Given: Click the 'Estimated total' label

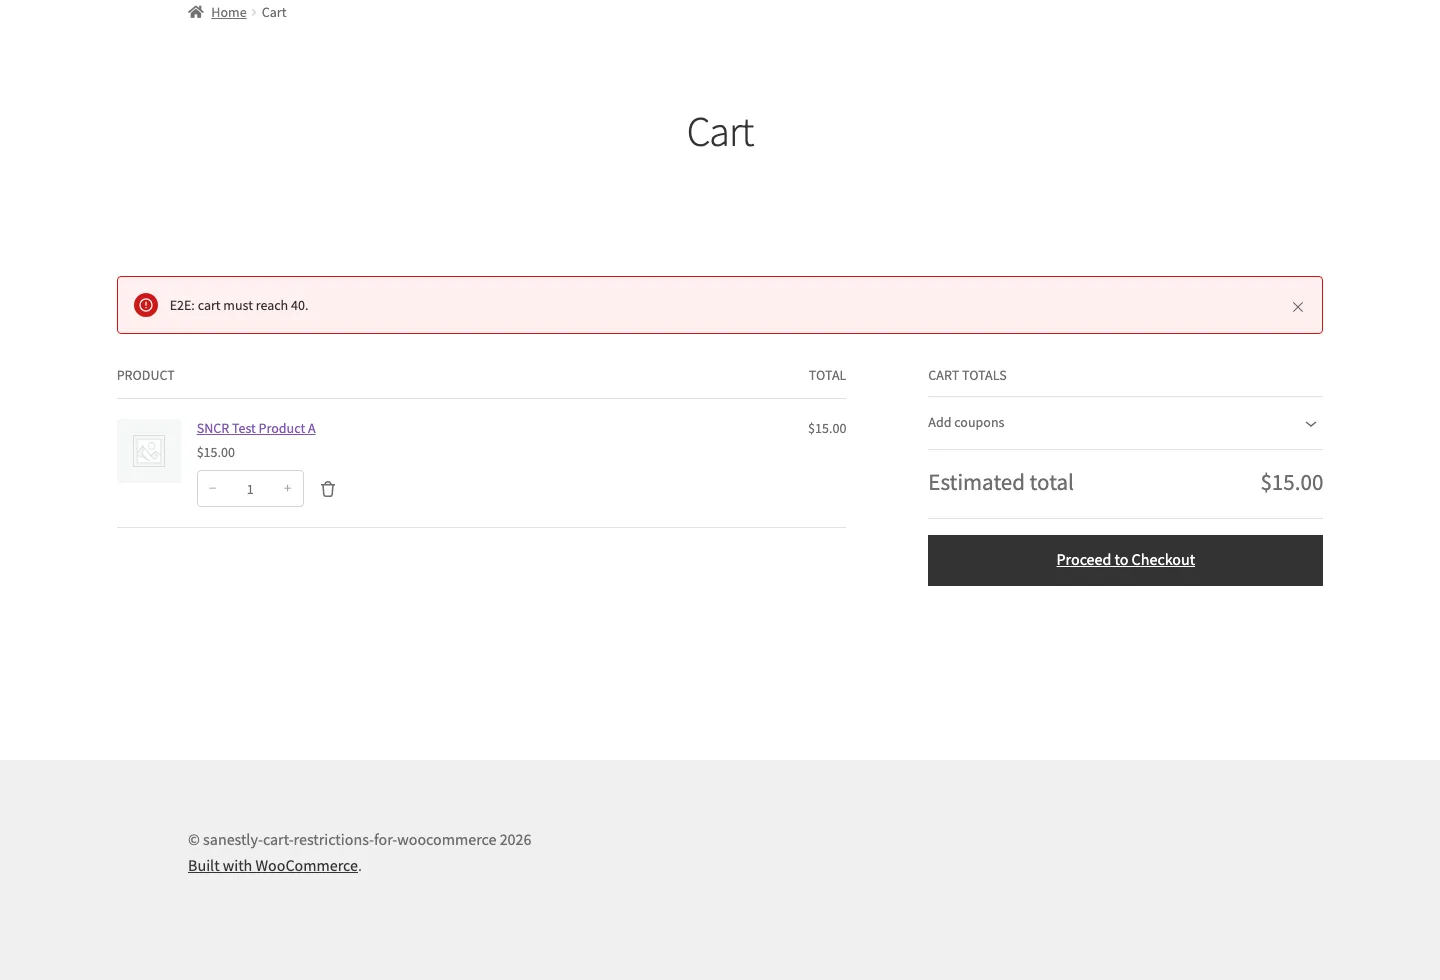Looking at the screenshot, I should click(x=1001, y=482).
